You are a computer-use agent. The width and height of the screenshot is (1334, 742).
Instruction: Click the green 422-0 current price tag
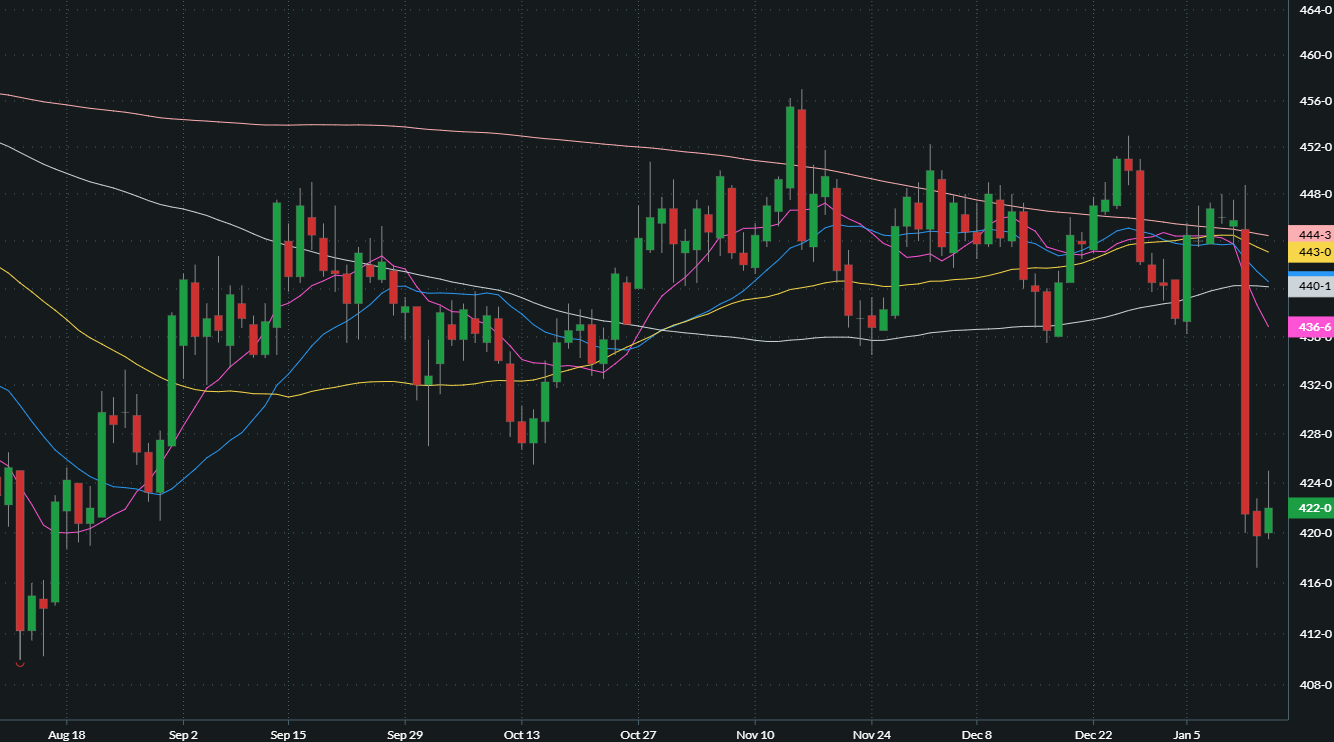tap(1312, 508)
